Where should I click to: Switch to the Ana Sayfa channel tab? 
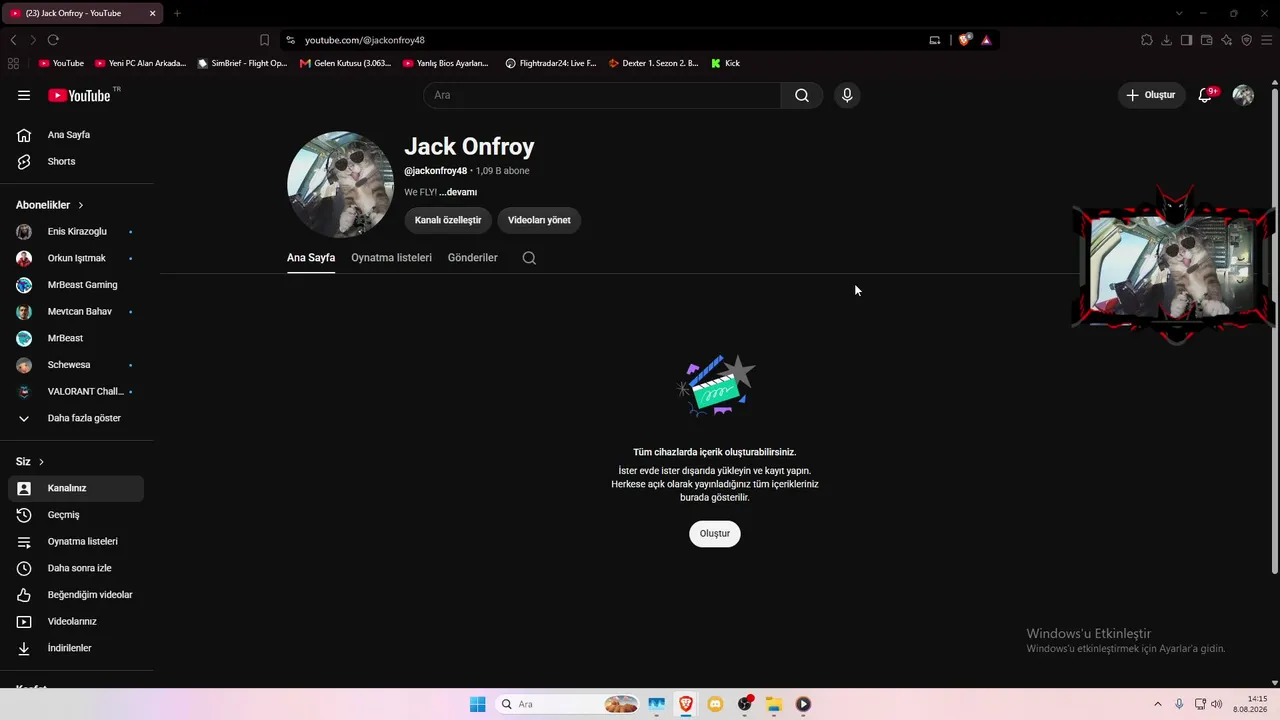[311, 258]
